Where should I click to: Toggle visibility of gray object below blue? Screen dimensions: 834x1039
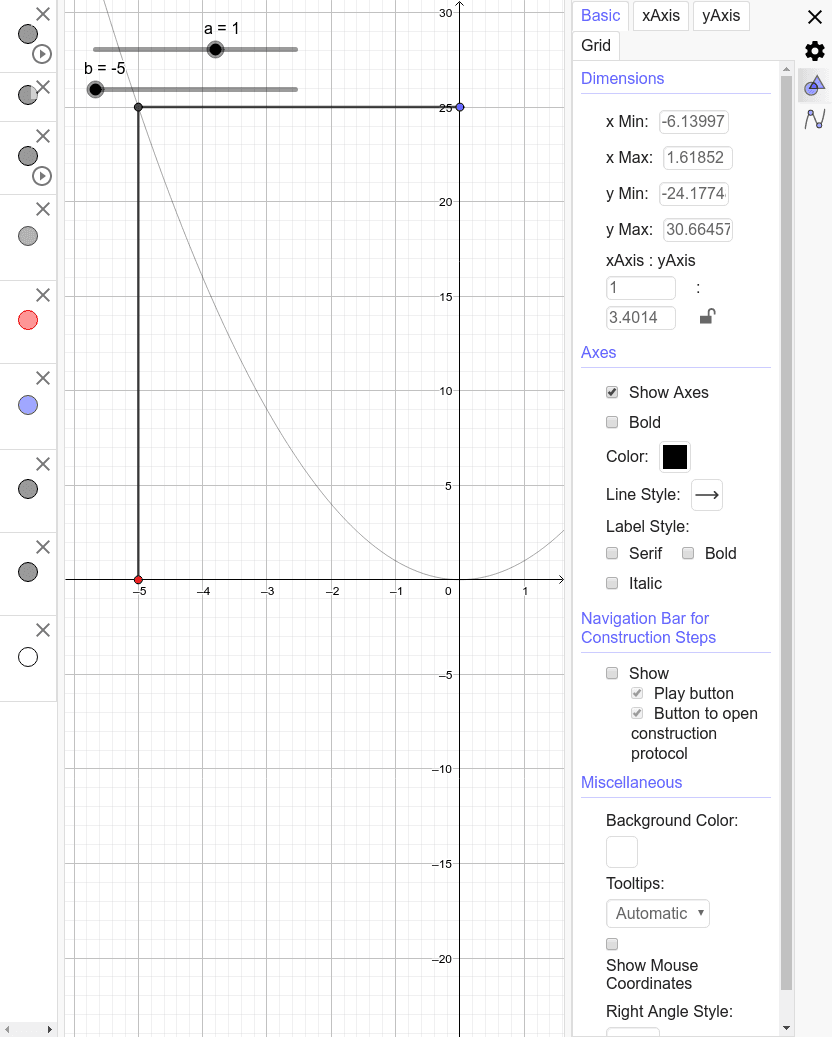28,489
